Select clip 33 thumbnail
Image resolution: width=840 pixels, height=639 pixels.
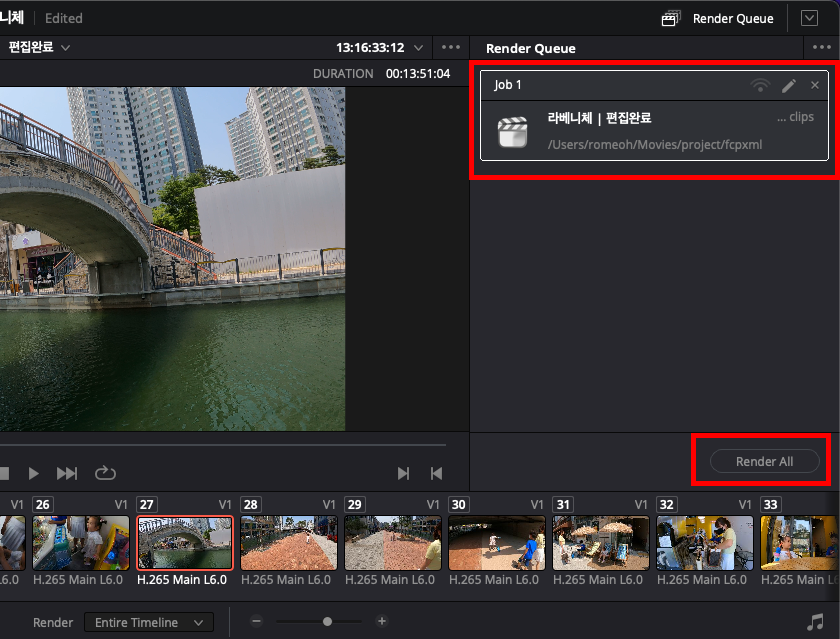tap(799, 543)
